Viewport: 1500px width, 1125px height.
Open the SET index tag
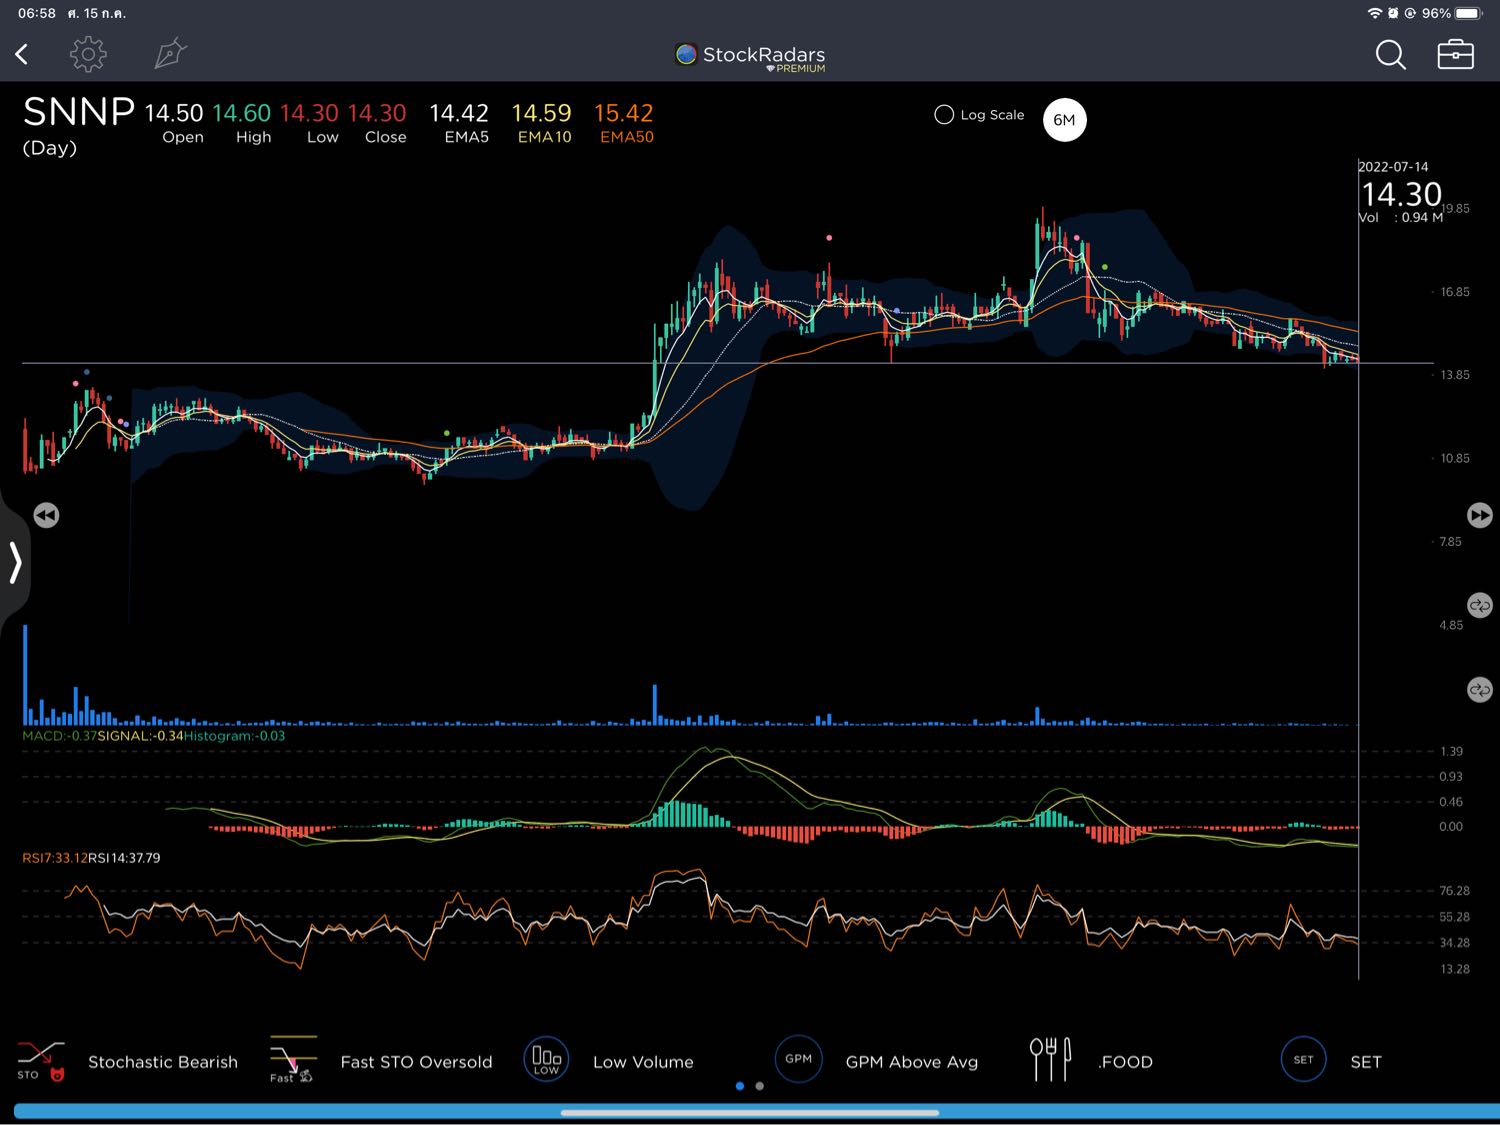pyautogui.click(x=1303, y=1060)
